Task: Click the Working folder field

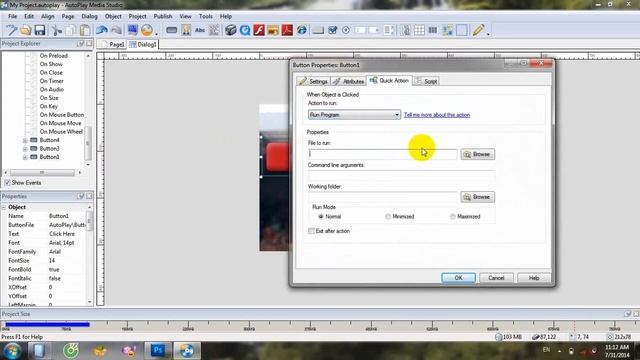Action: (x=382, y=197)
